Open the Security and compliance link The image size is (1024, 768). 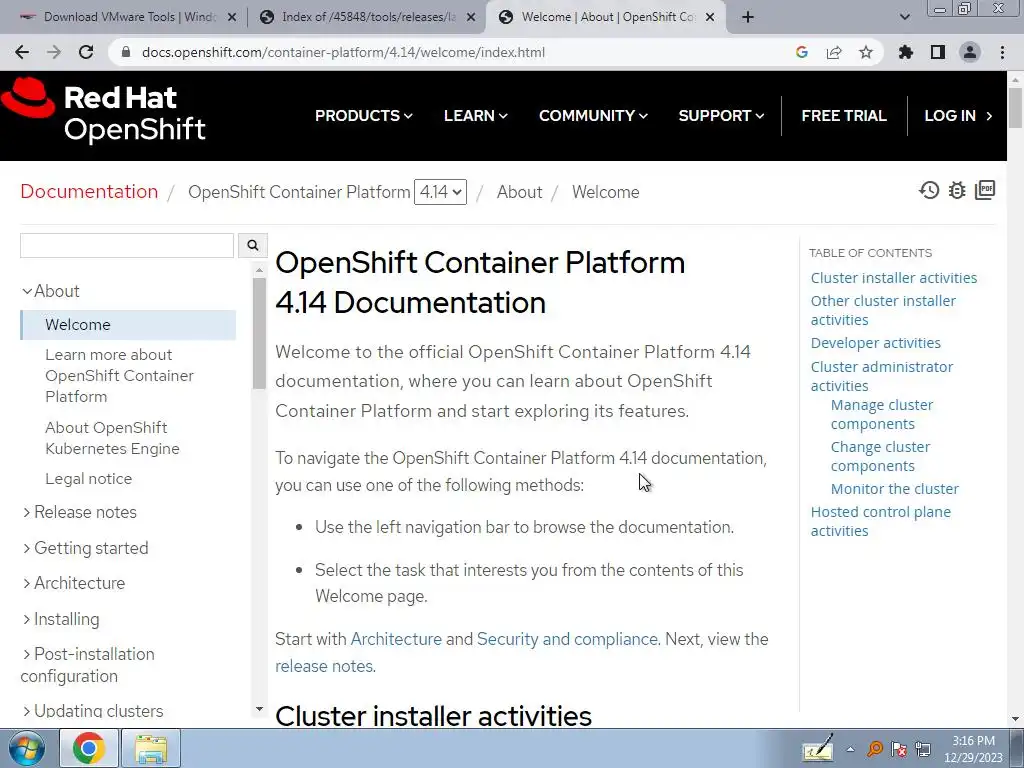point(567,639)
